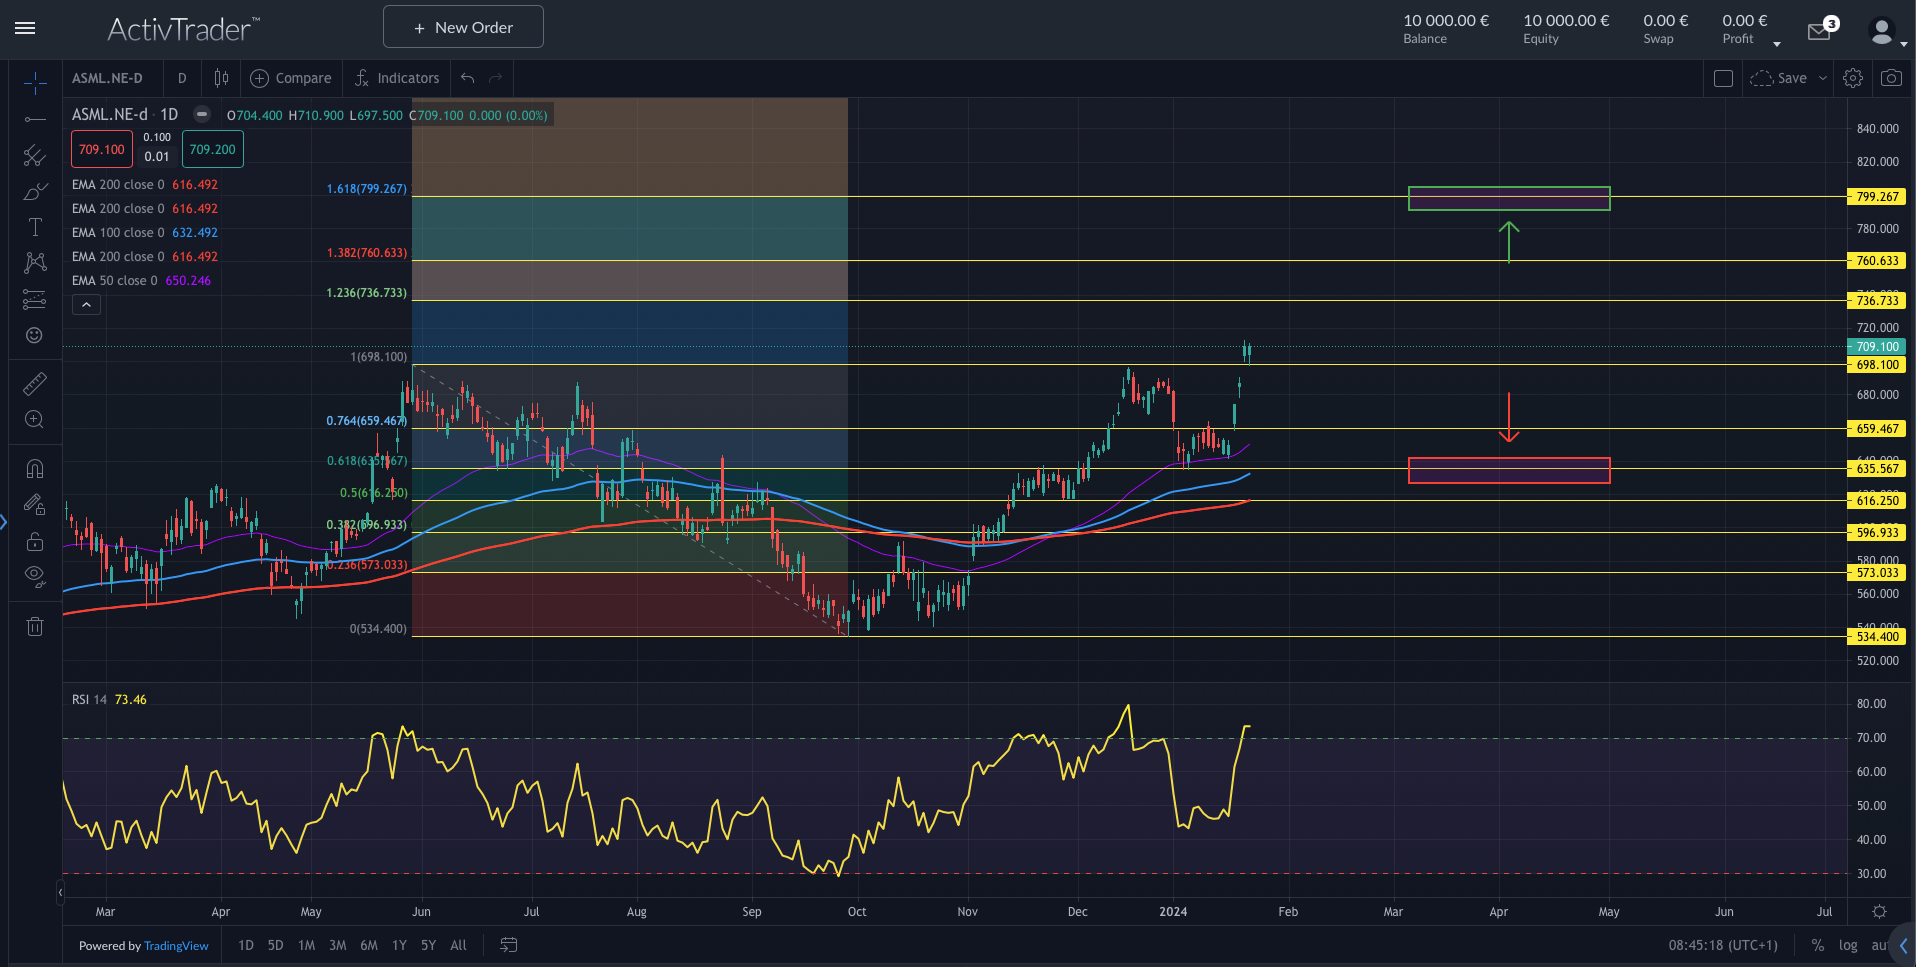
Task: Open the user account dropdown
Action: [x=1886, y=32]
